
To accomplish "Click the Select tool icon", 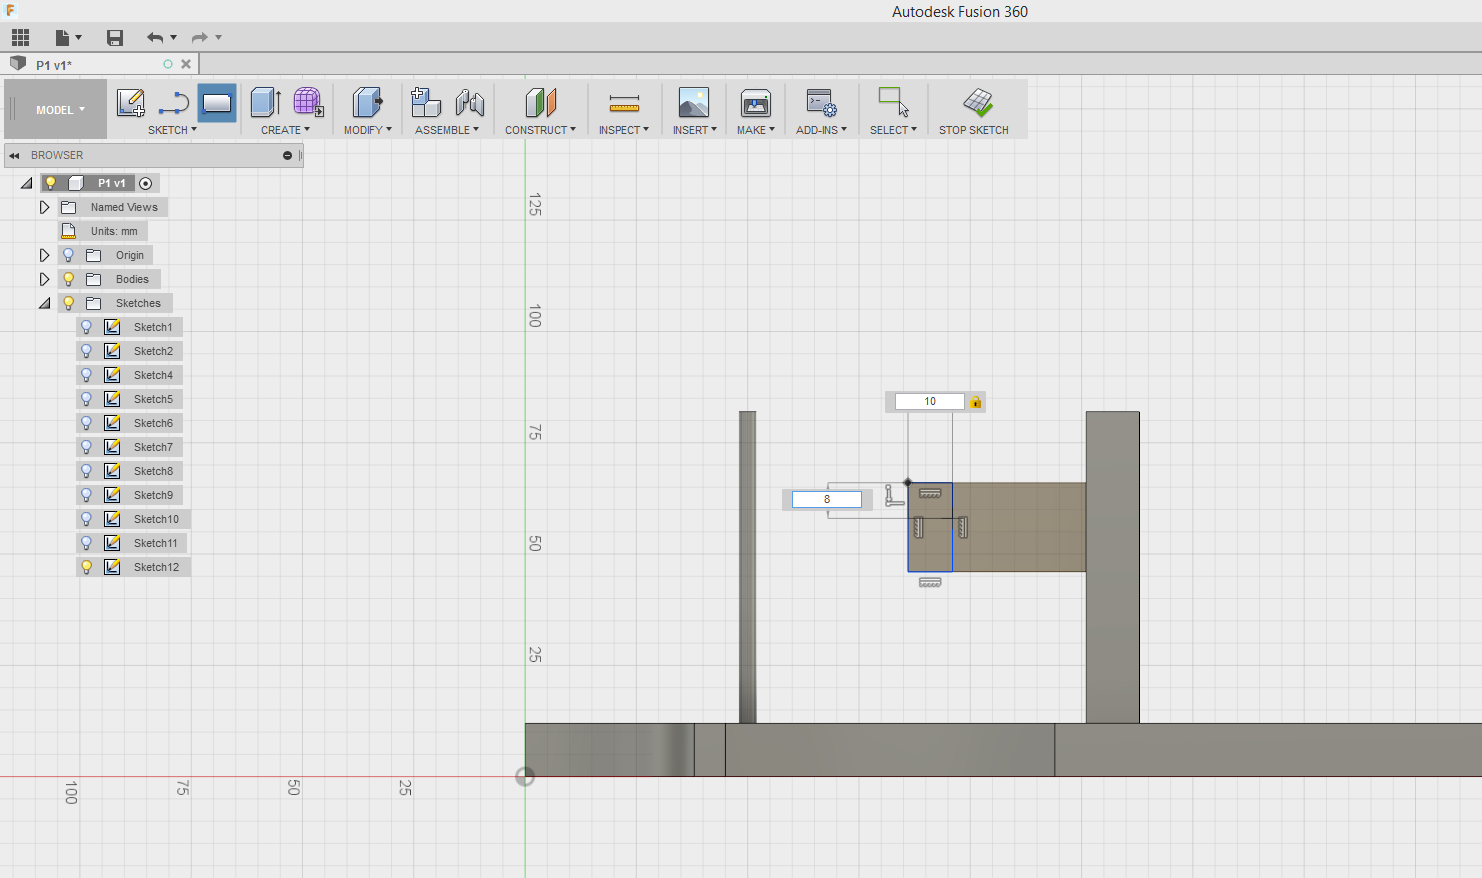I will point(893,102).
